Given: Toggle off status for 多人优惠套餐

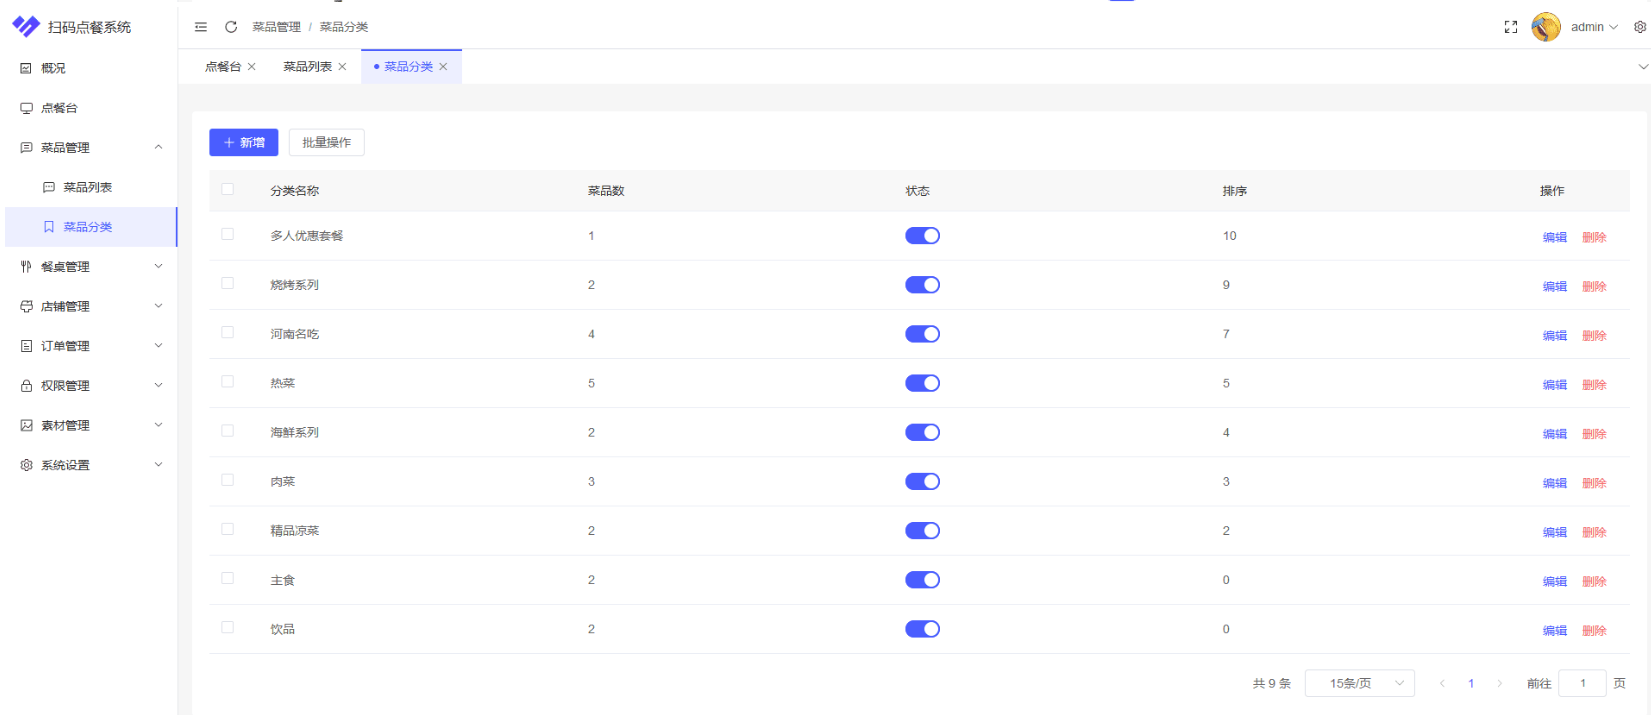Looking at the screenshot, I should click(922, 236).
